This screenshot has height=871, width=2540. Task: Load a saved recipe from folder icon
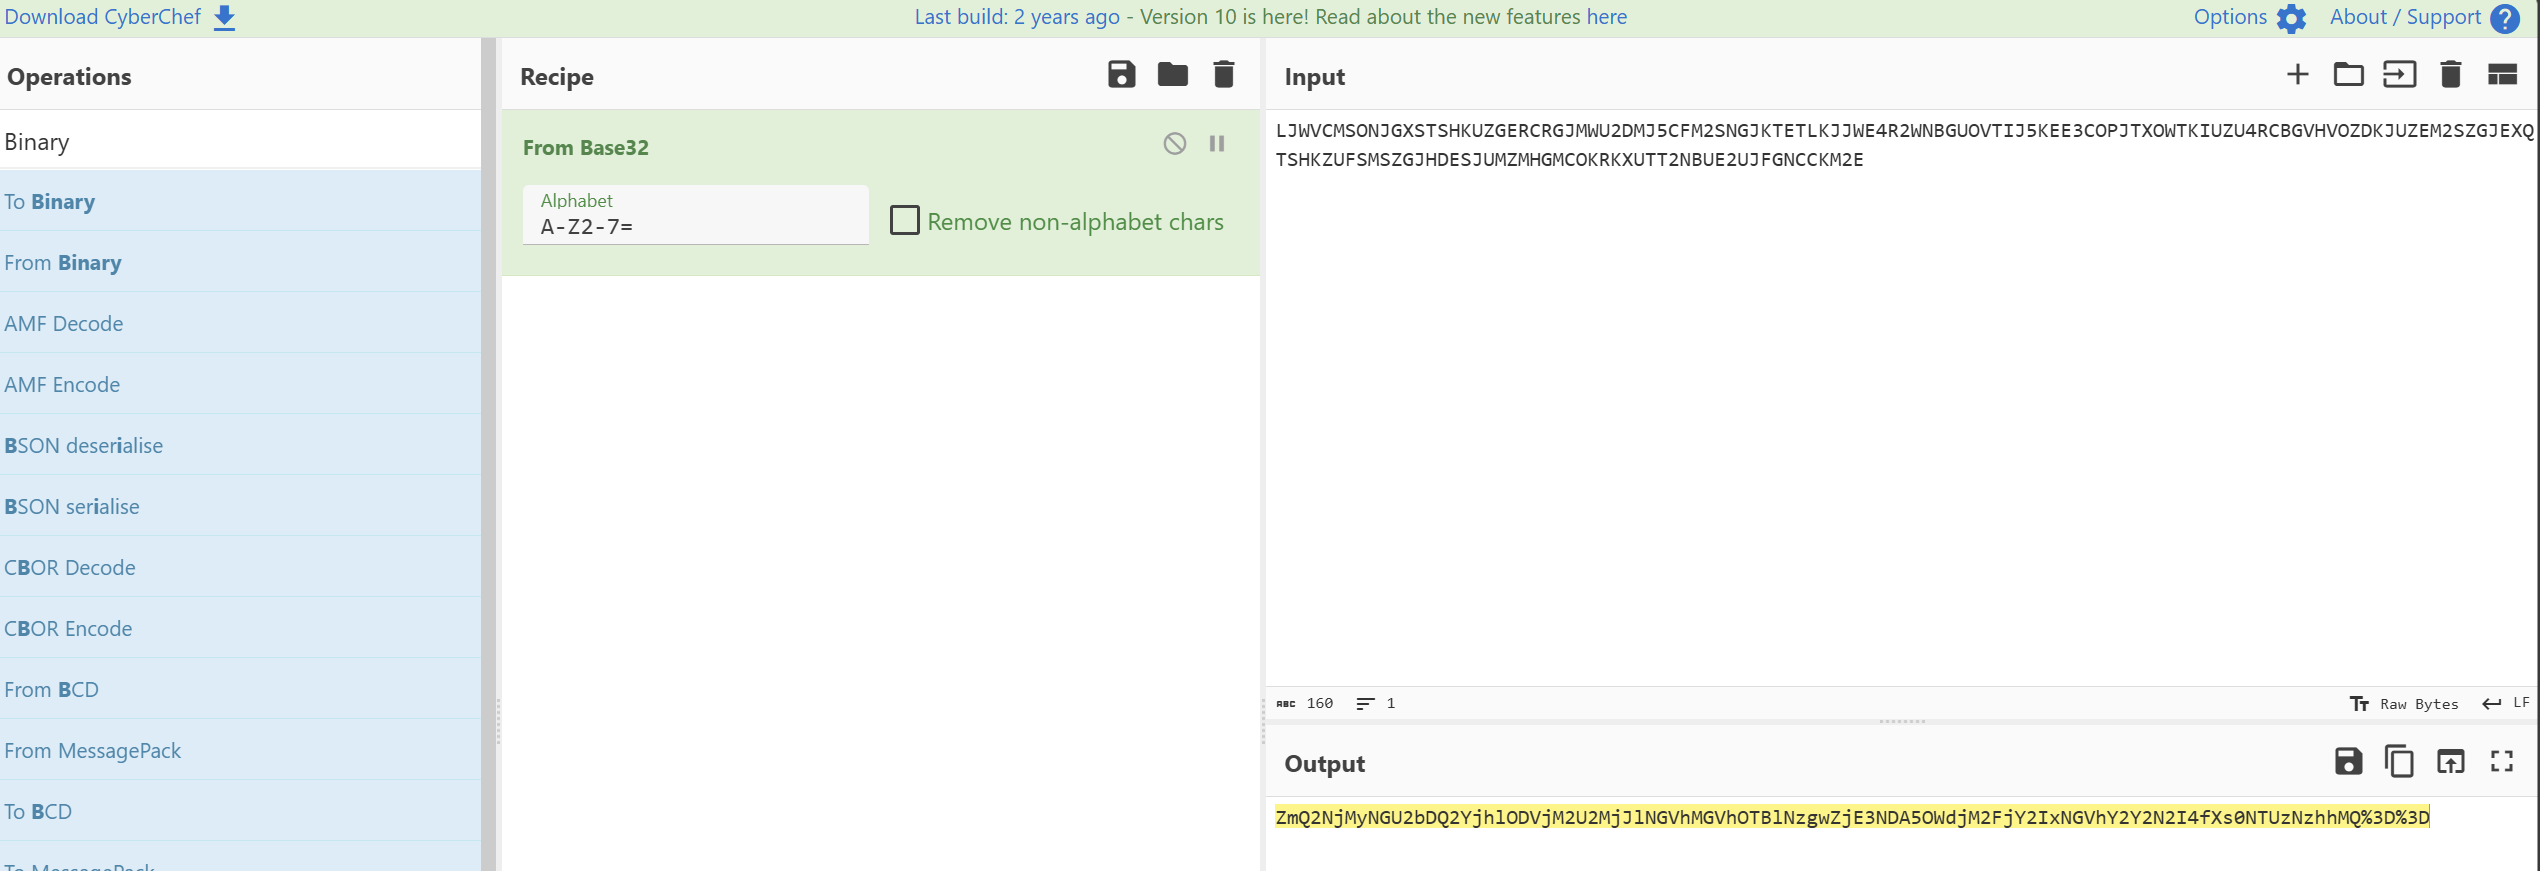click(x=1172, y=75)
